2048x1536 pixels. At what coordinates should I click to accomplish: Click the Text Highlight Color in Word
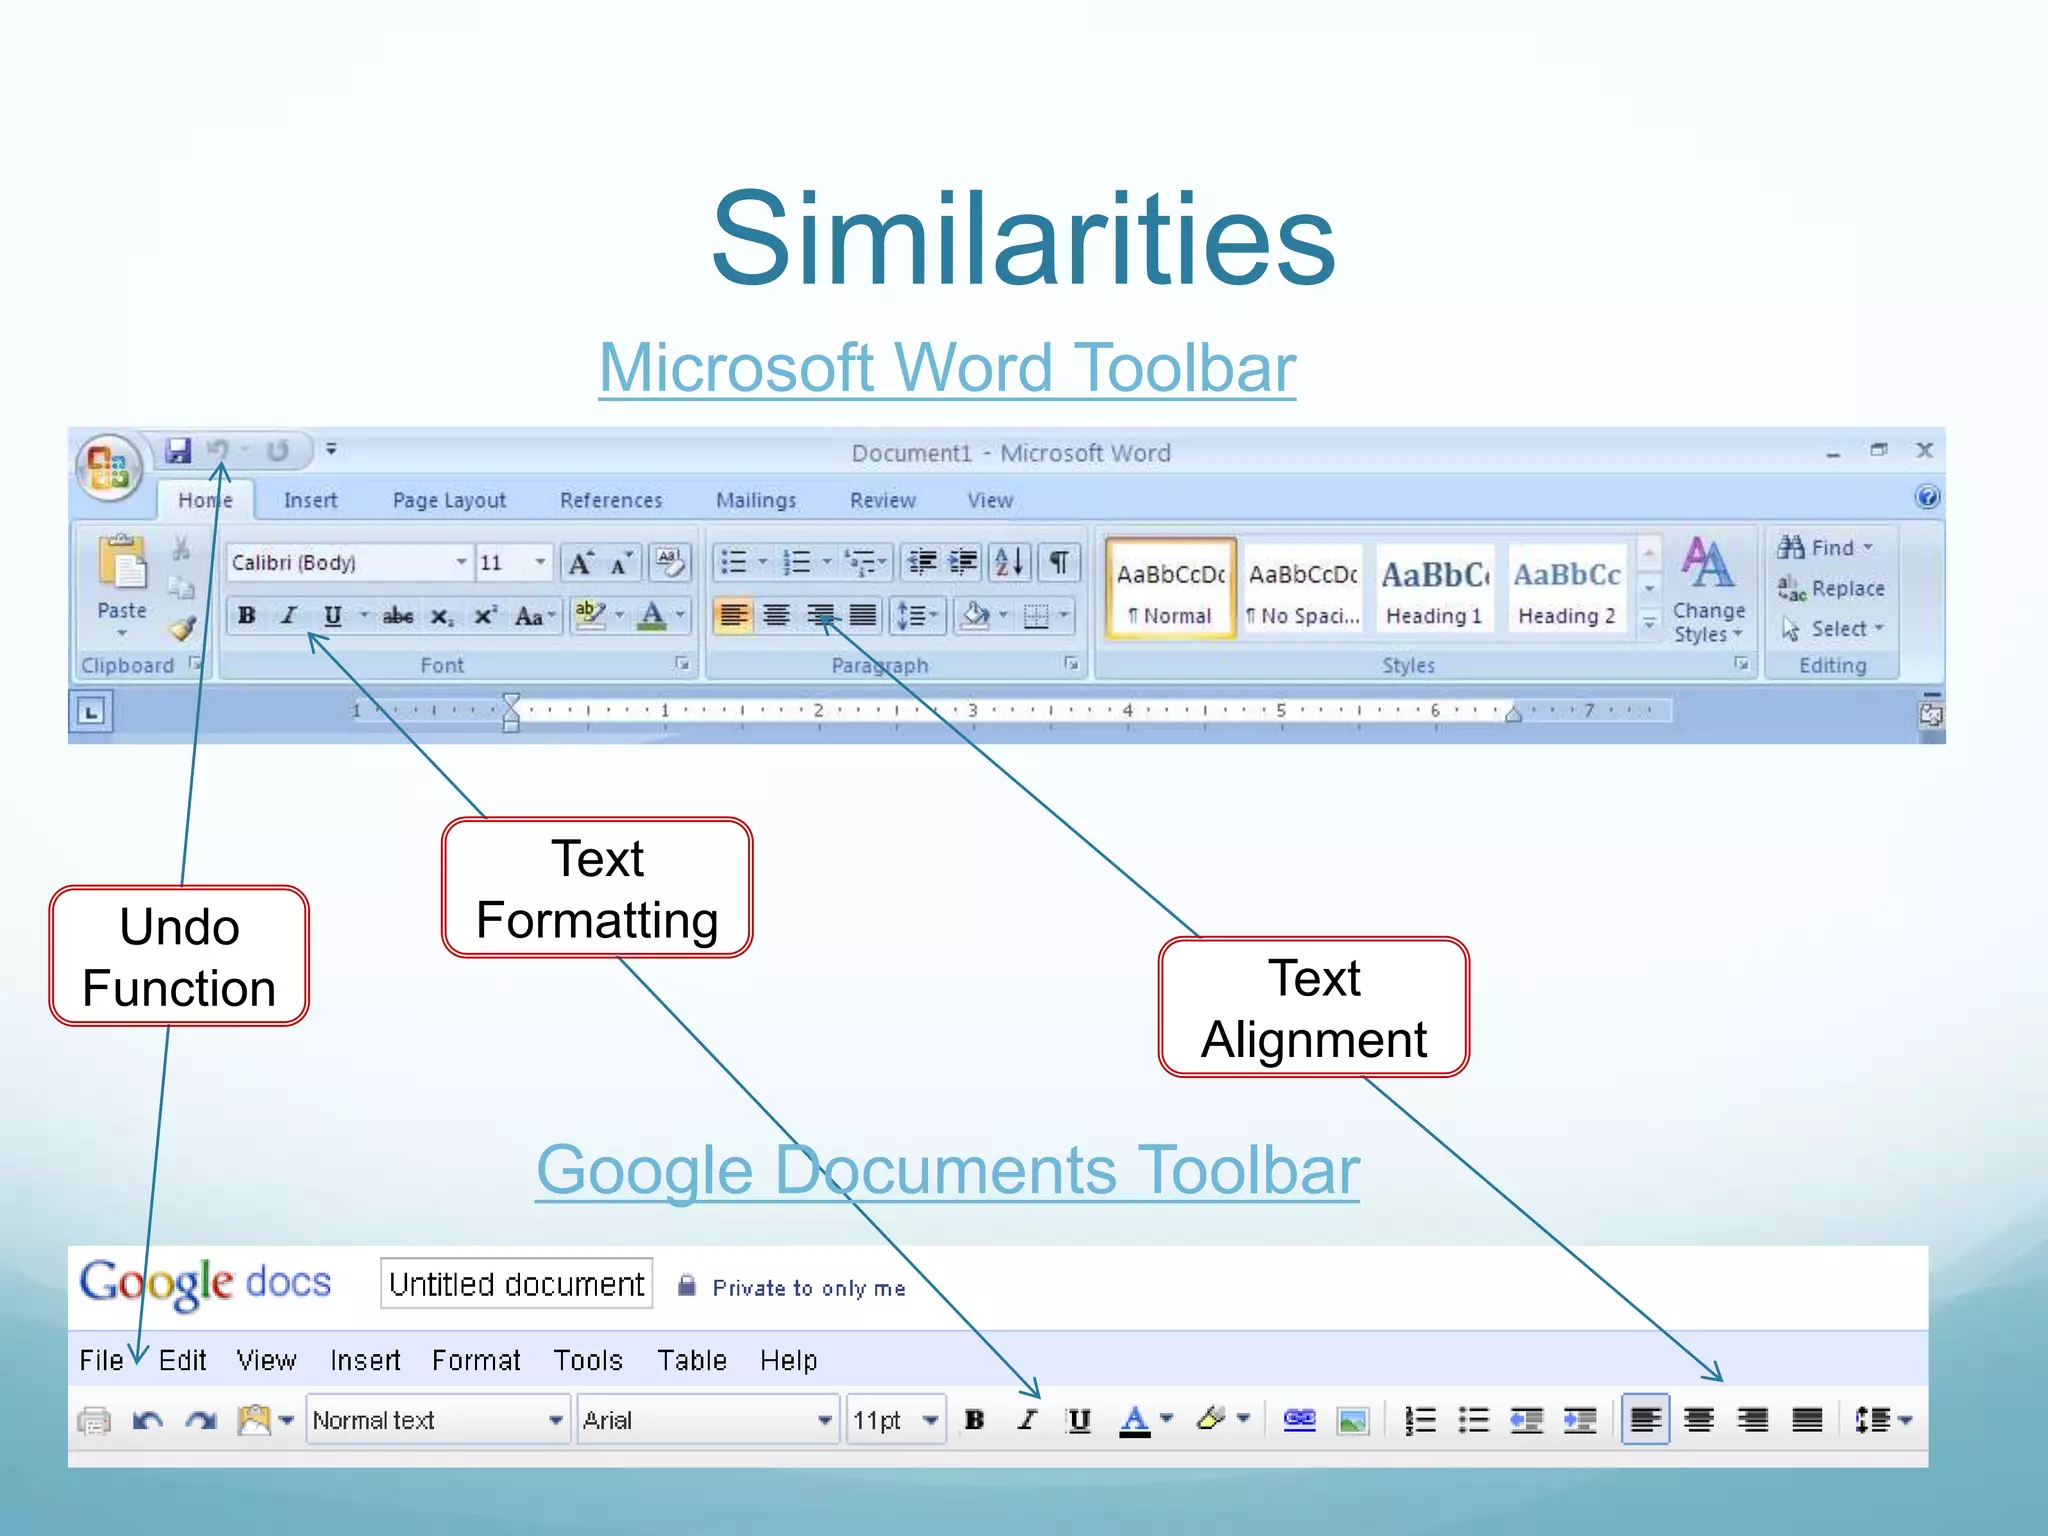pos(590,616)
